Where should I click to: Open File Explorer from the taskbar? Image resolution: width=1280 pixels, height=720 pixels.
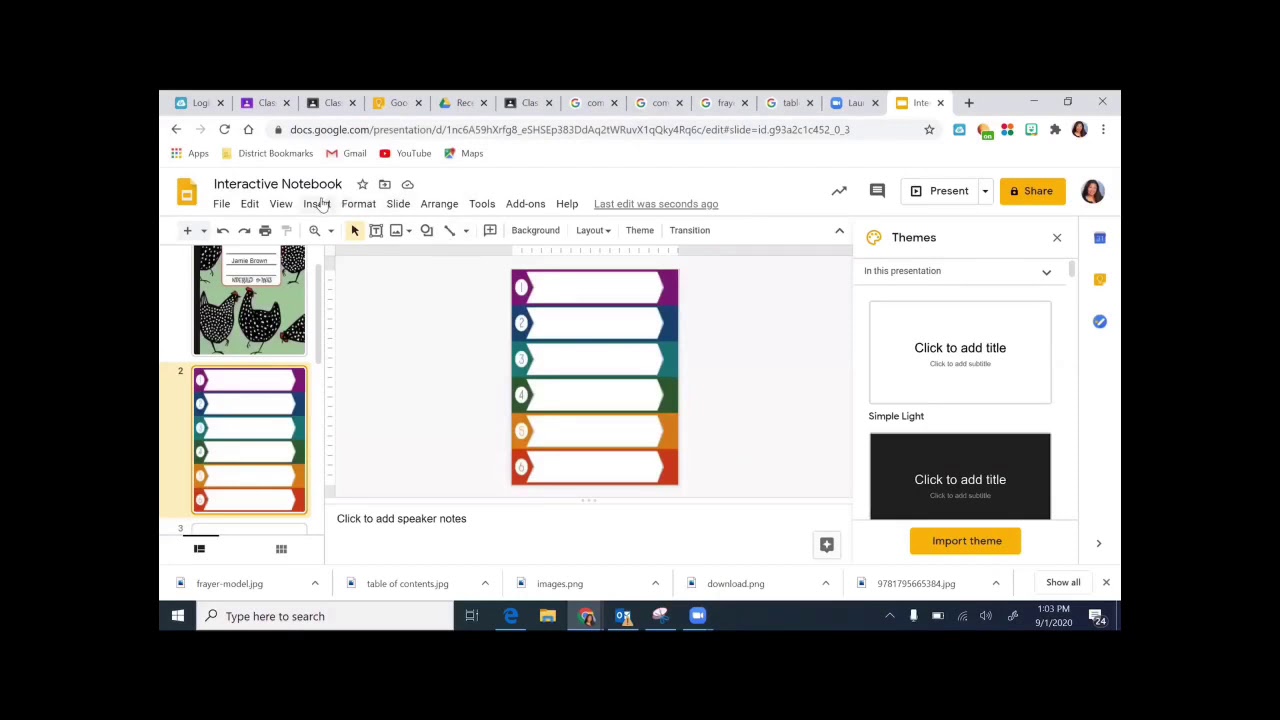click(x=547, y=616)
